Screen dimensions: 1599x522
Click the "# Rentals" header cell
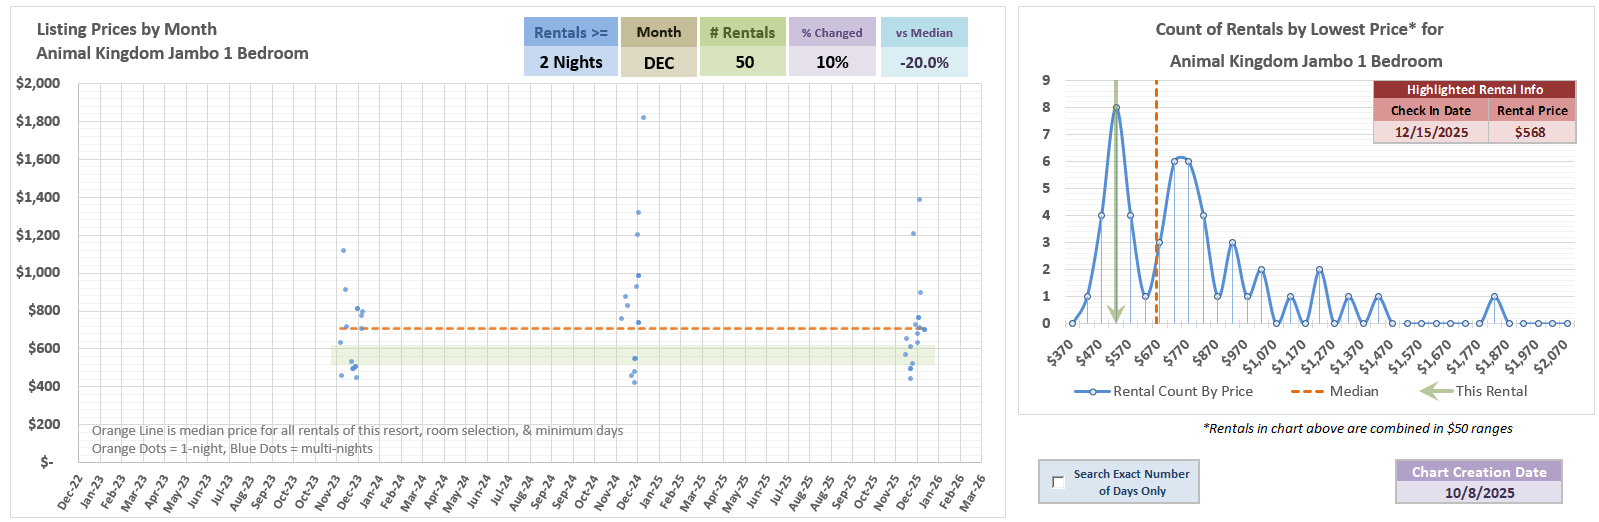[742, 32]
